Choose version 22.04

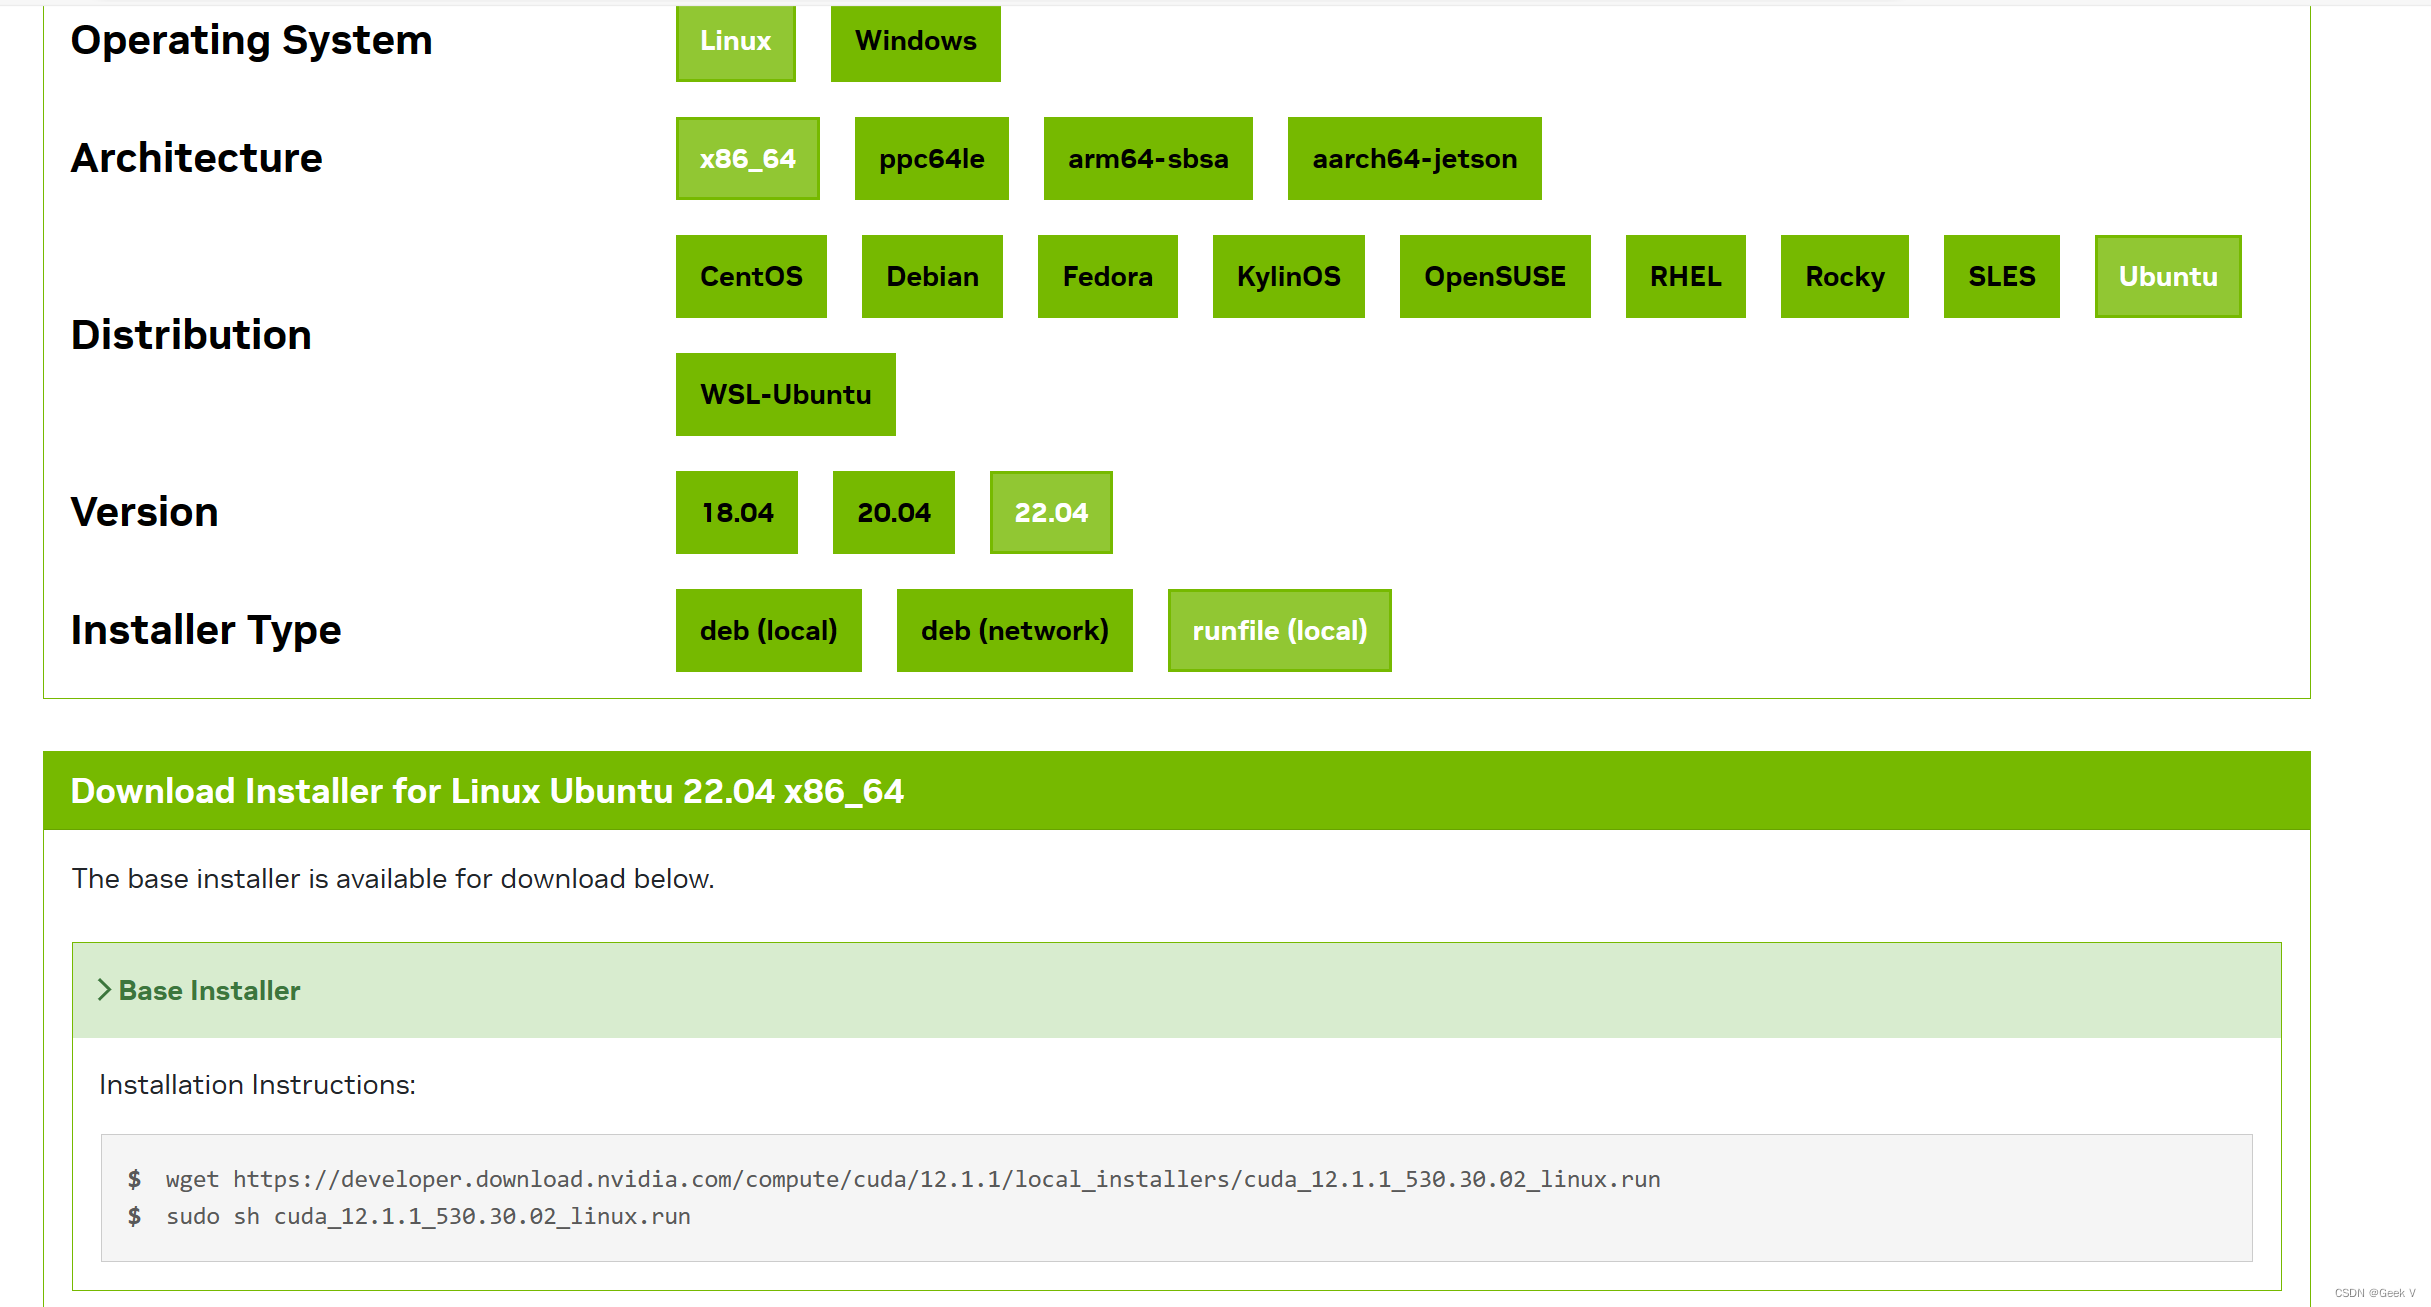click(1051, 512)
